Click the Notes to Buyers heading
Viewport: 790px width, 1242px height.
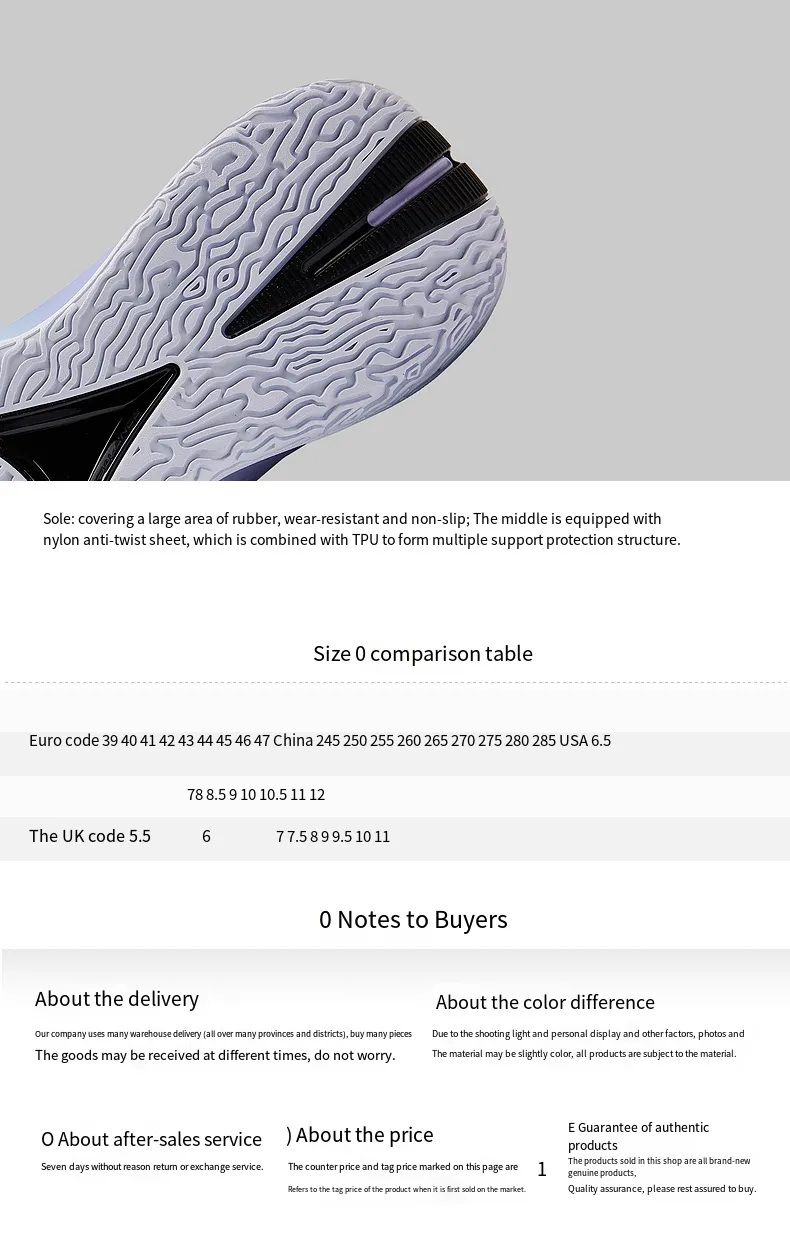pos(413,920)
